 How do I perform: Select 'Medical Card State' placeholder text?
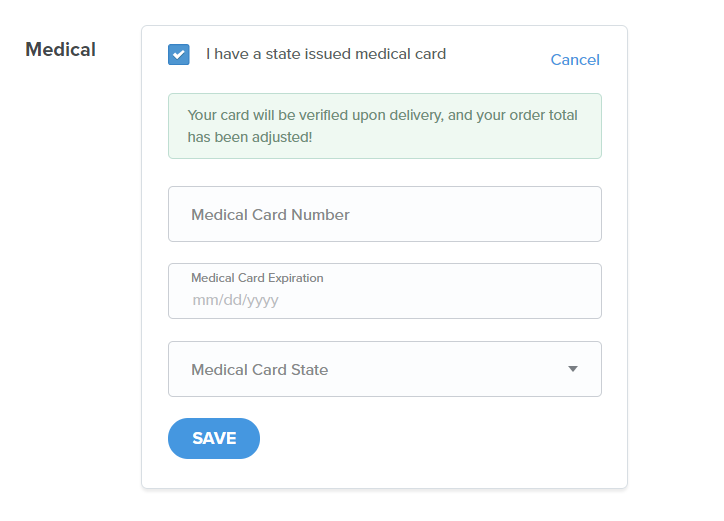[259, 370]
